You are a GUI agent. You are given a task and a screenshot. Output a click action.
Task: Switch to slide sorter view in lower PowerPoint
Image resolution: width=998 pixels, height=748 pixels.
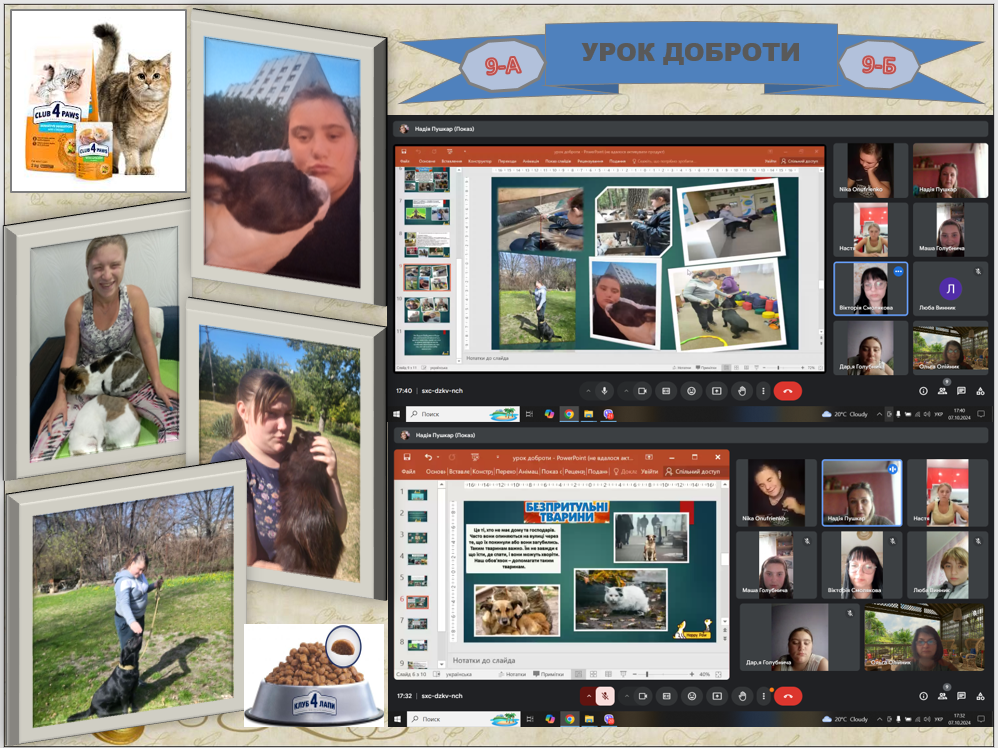pos(593,674)
